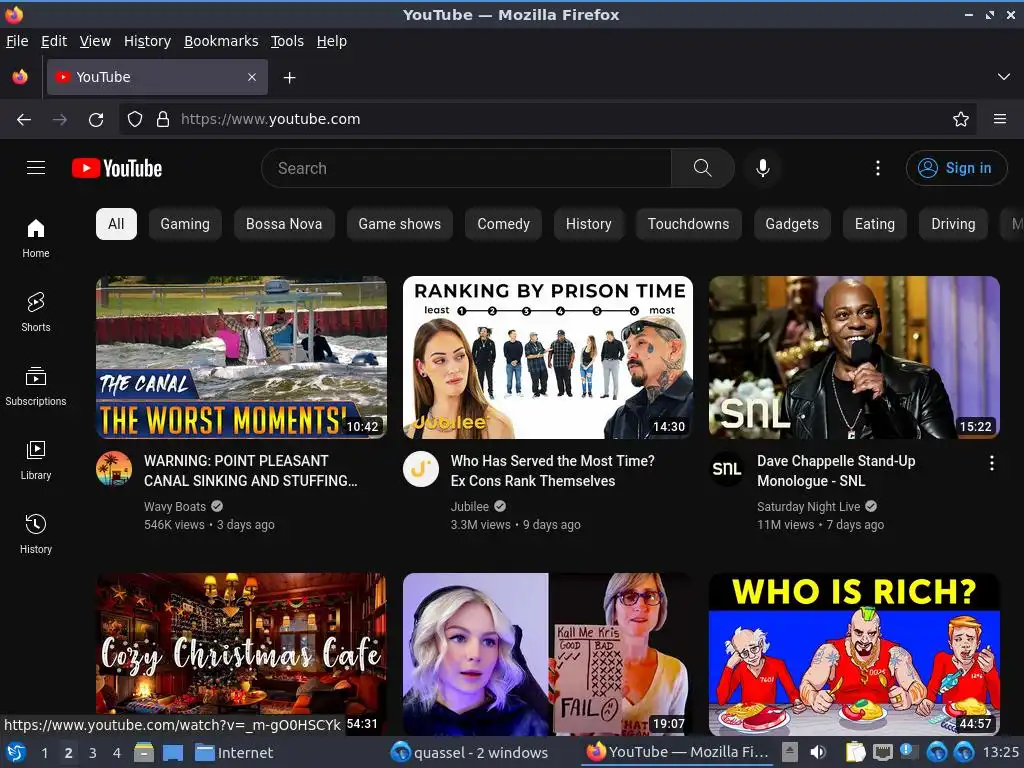Image resolution: width=1024 pixels, height=768 pixels.
Task: Open the YouTube hamburger guide menu
Action: pyautogui.click(x=36, y=168)
